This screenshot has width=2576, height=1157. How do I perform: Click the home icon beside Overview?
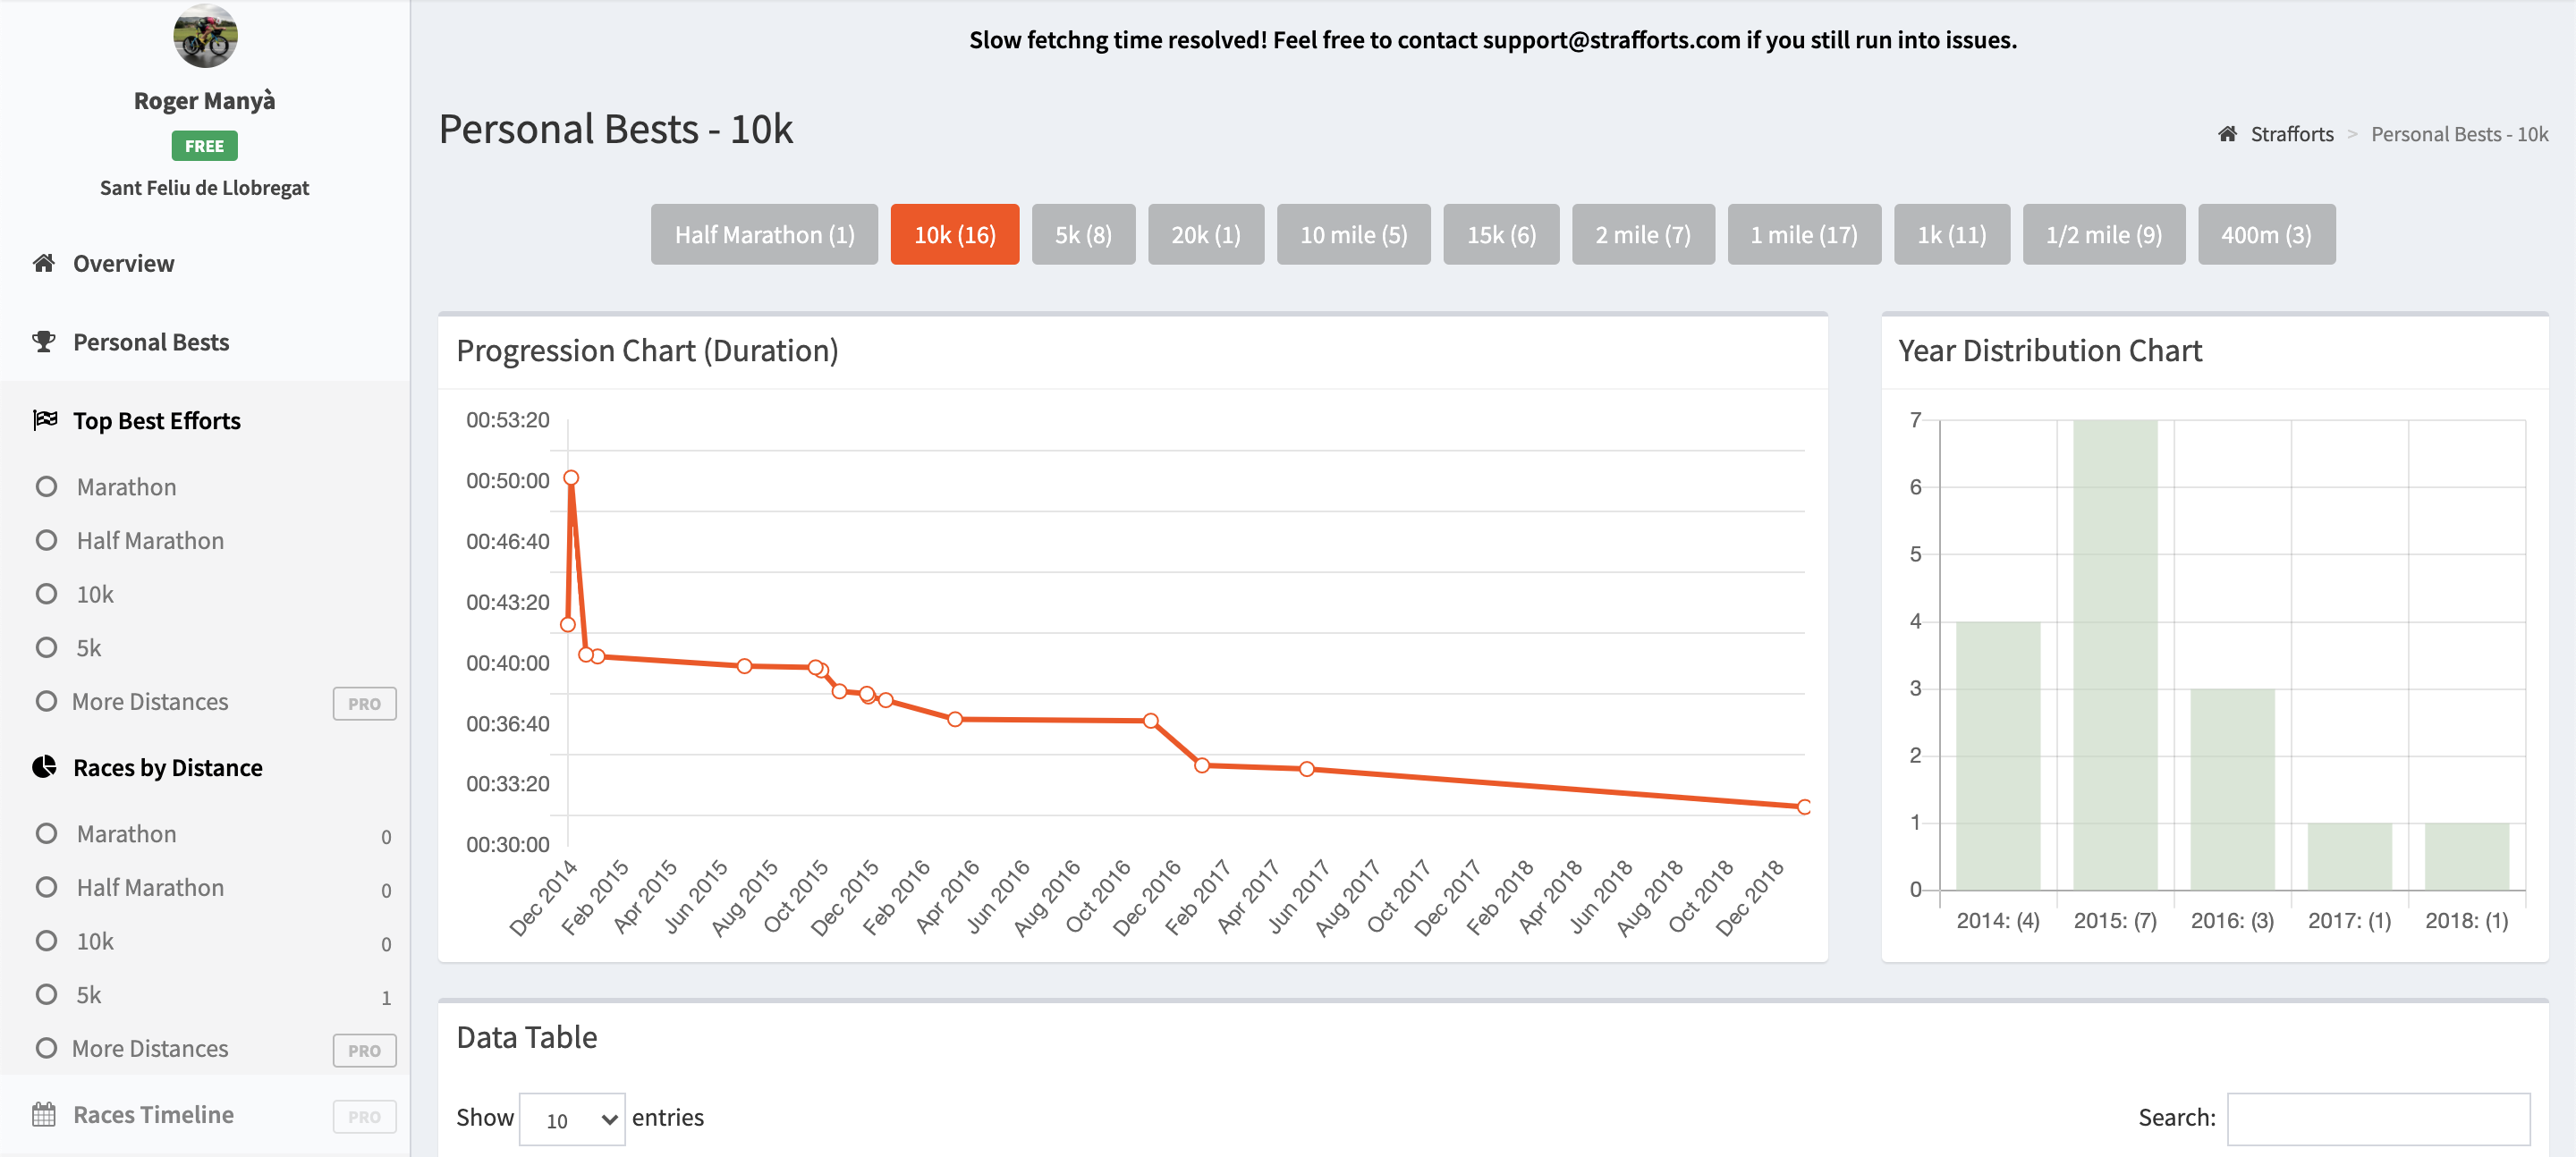(44, 263)
